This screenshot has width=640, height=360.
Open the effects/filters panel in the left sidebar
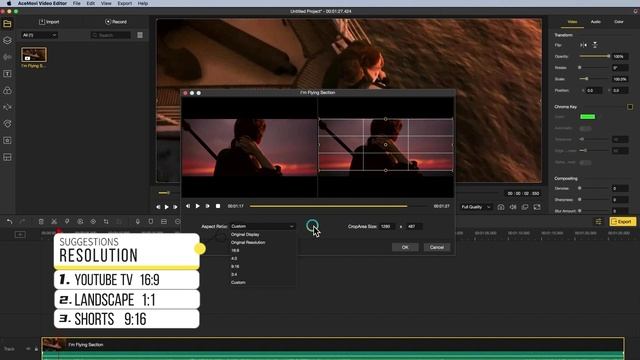pos(7,91)
